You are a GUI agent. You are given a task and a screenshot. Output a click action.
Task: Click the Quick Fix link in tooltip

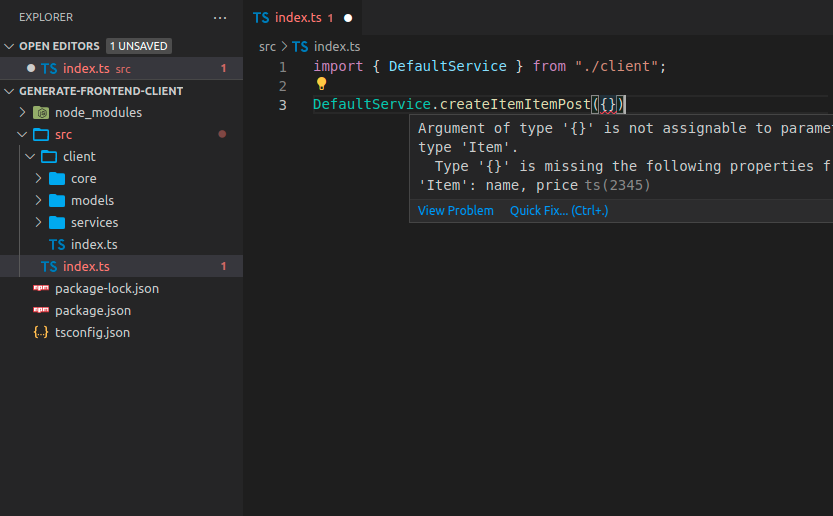tap(558, 211)
